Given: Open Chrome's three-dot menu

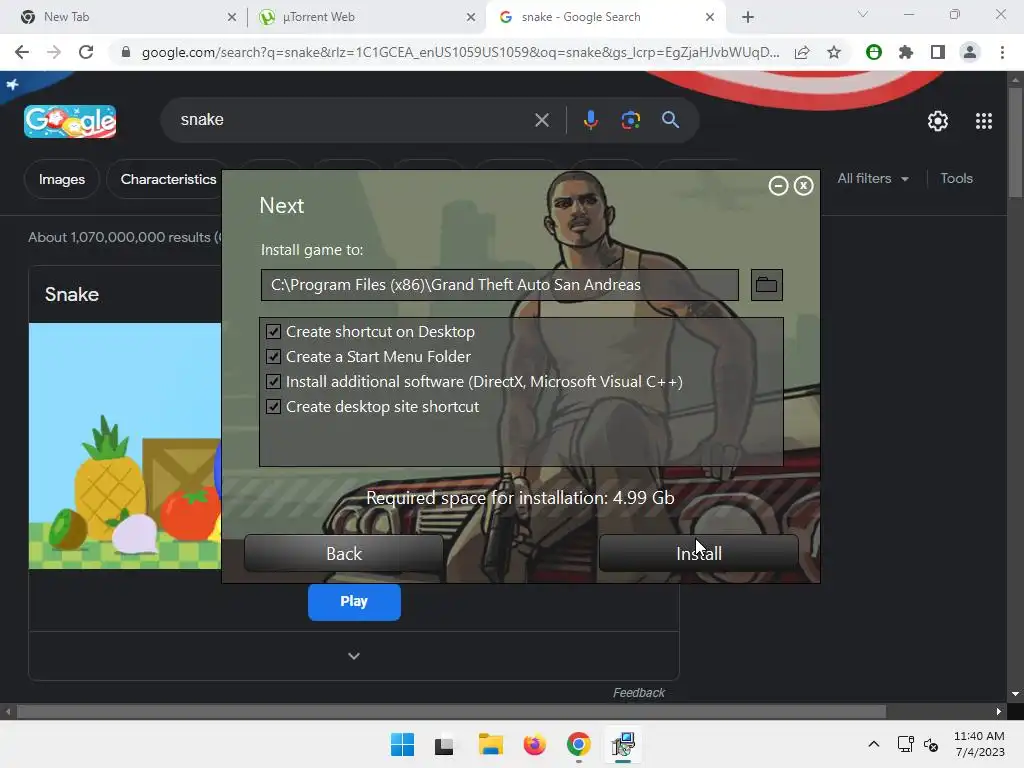Looking at the screenshot, I should (1002, 52).
